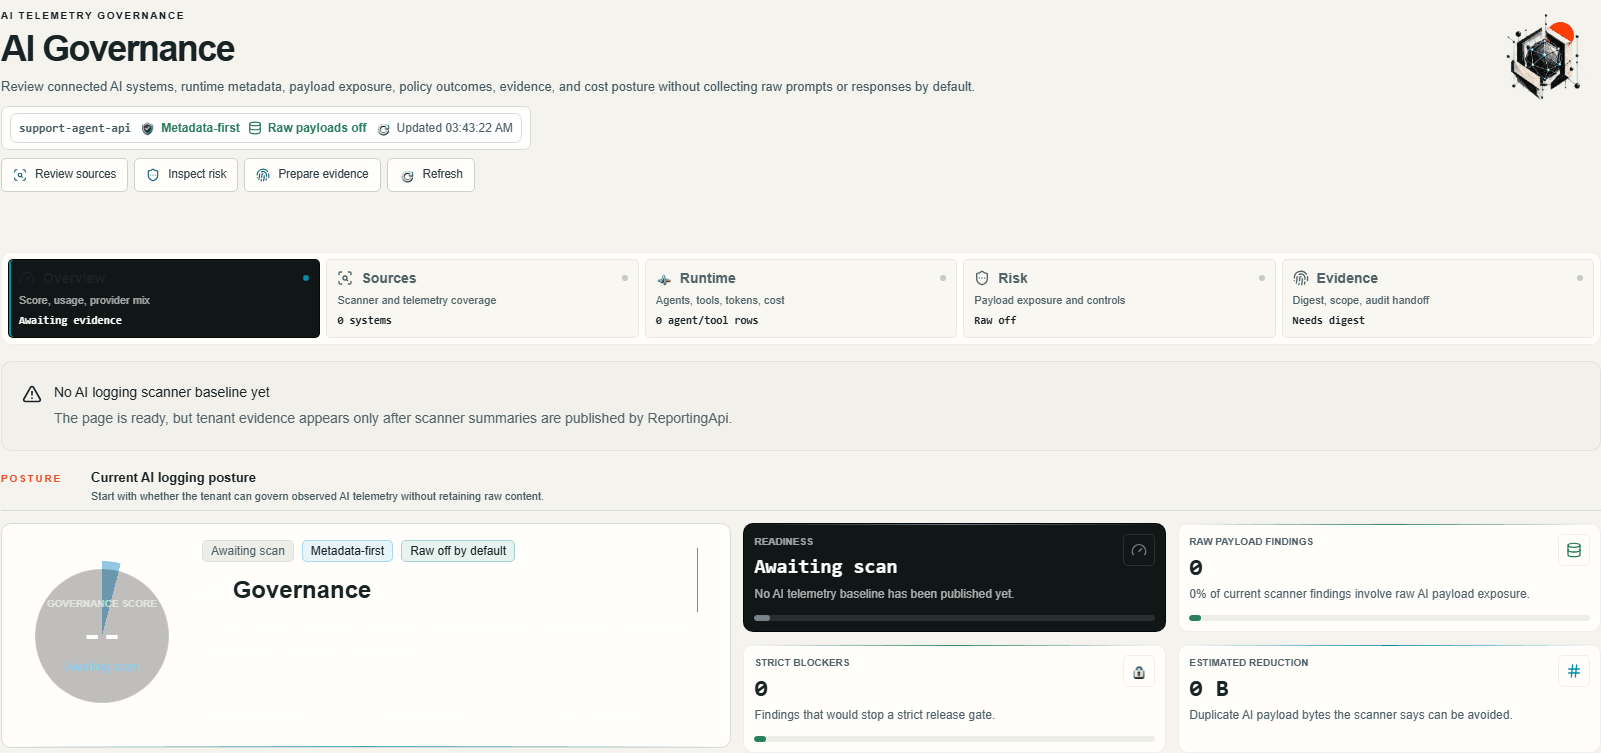Click the Risk tab shield icon
Image resolution: width=1601 pixels, height=753 pixels.
coord(982,278)
